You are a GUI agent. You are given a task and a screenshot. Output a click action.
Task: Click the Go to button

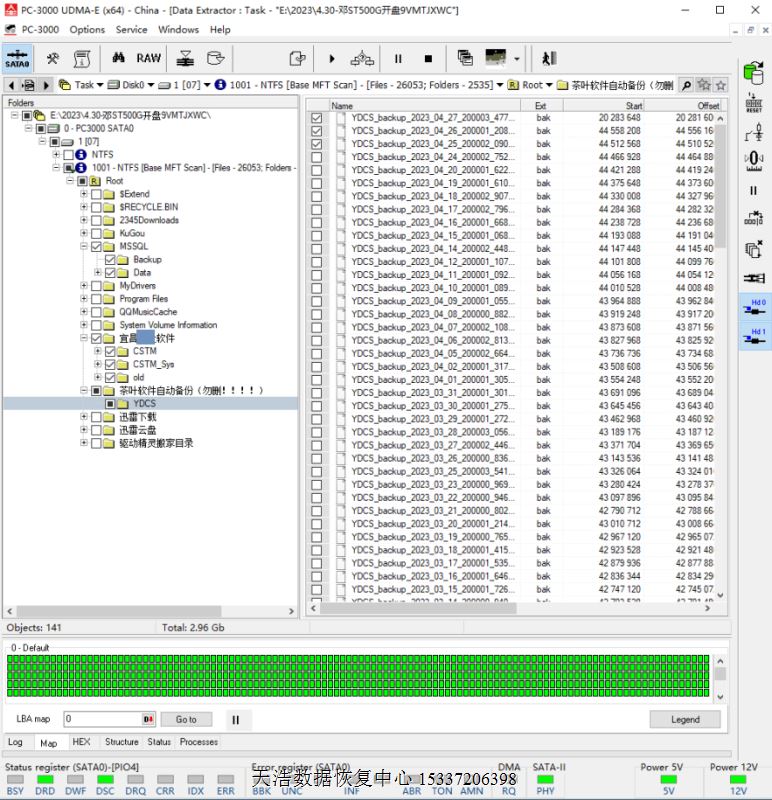(186, 719)
